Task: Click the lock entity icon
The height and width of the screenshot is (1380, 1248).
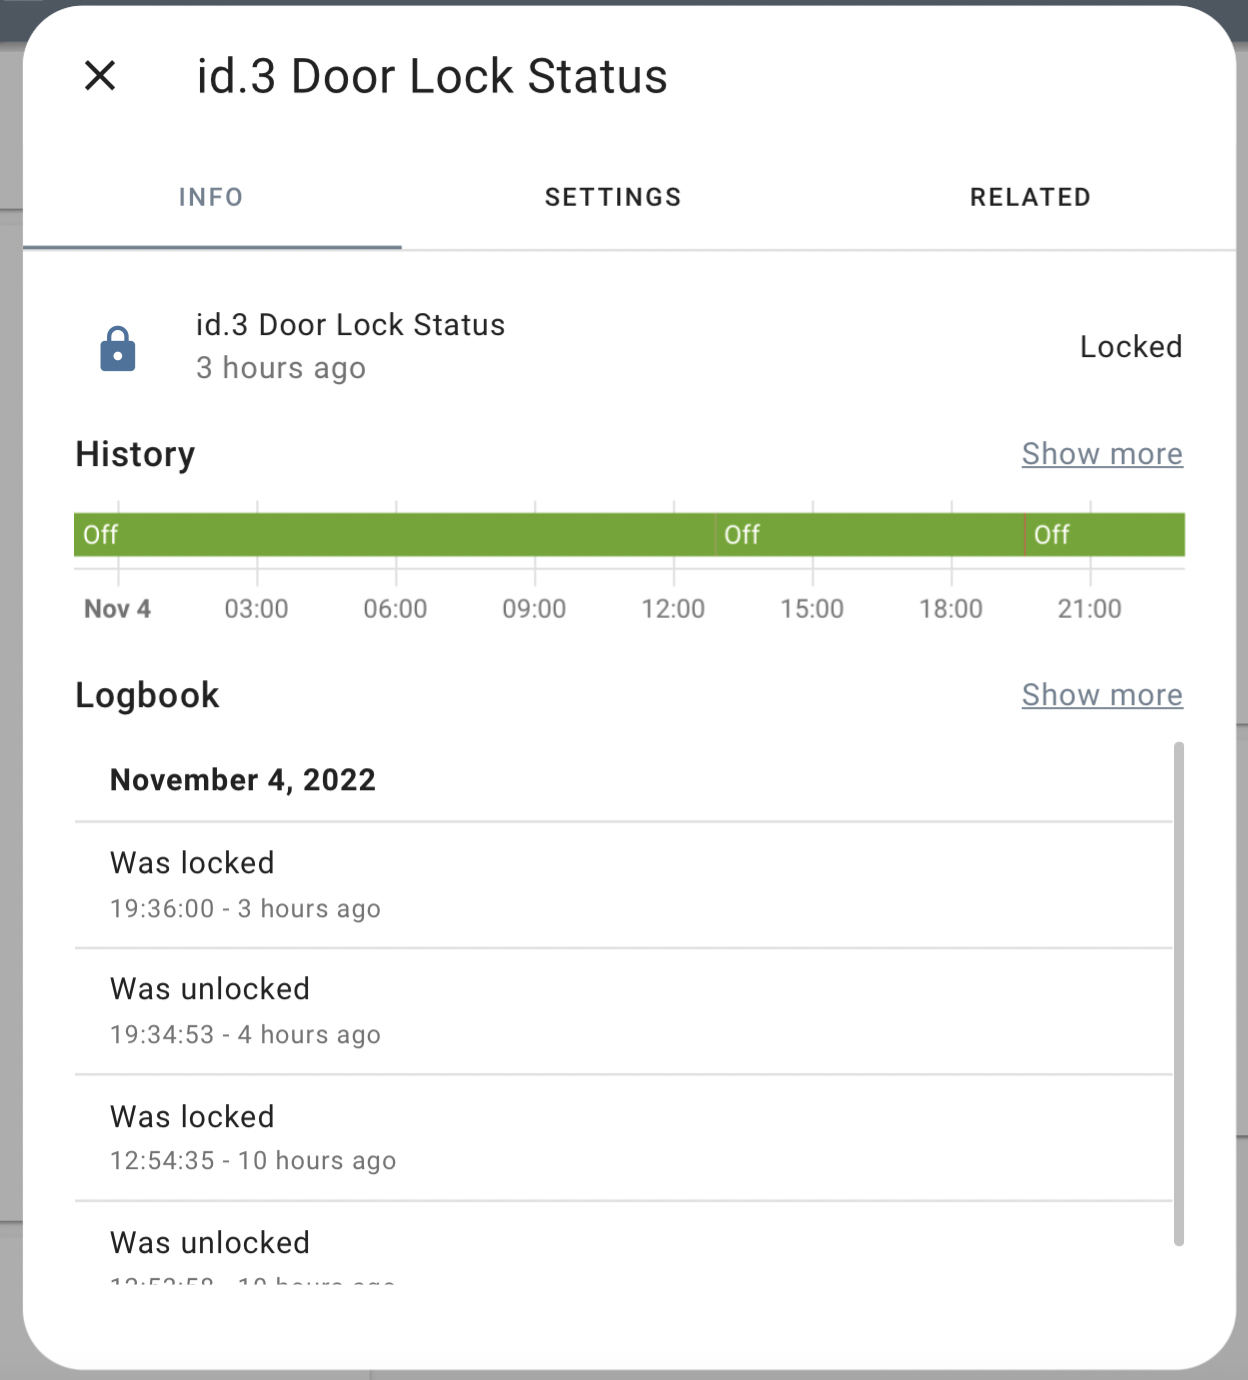Action: point(117,347)
